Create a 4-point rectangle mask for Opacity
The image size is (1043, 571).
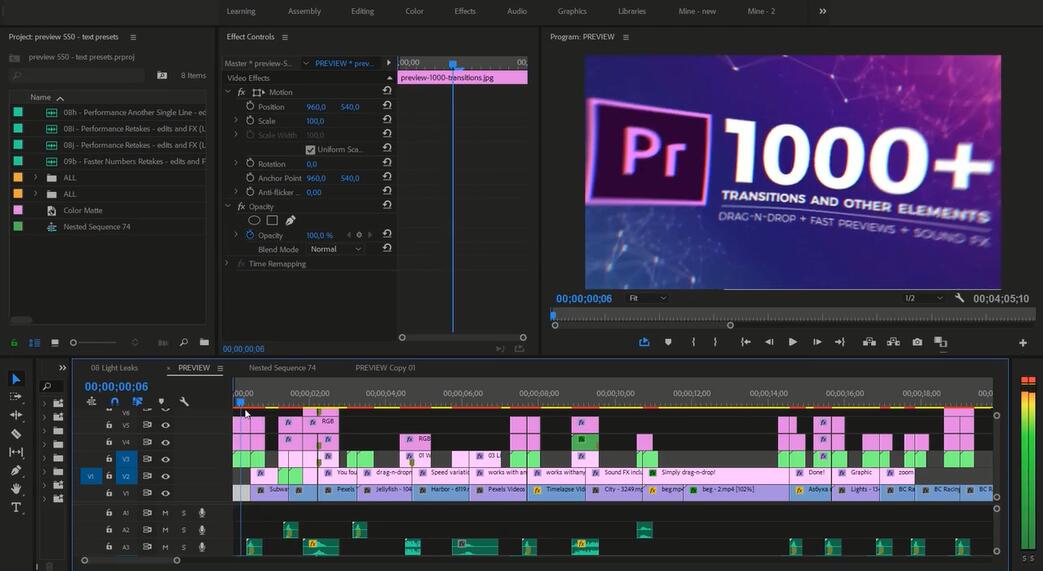click(x=272, y=220)
